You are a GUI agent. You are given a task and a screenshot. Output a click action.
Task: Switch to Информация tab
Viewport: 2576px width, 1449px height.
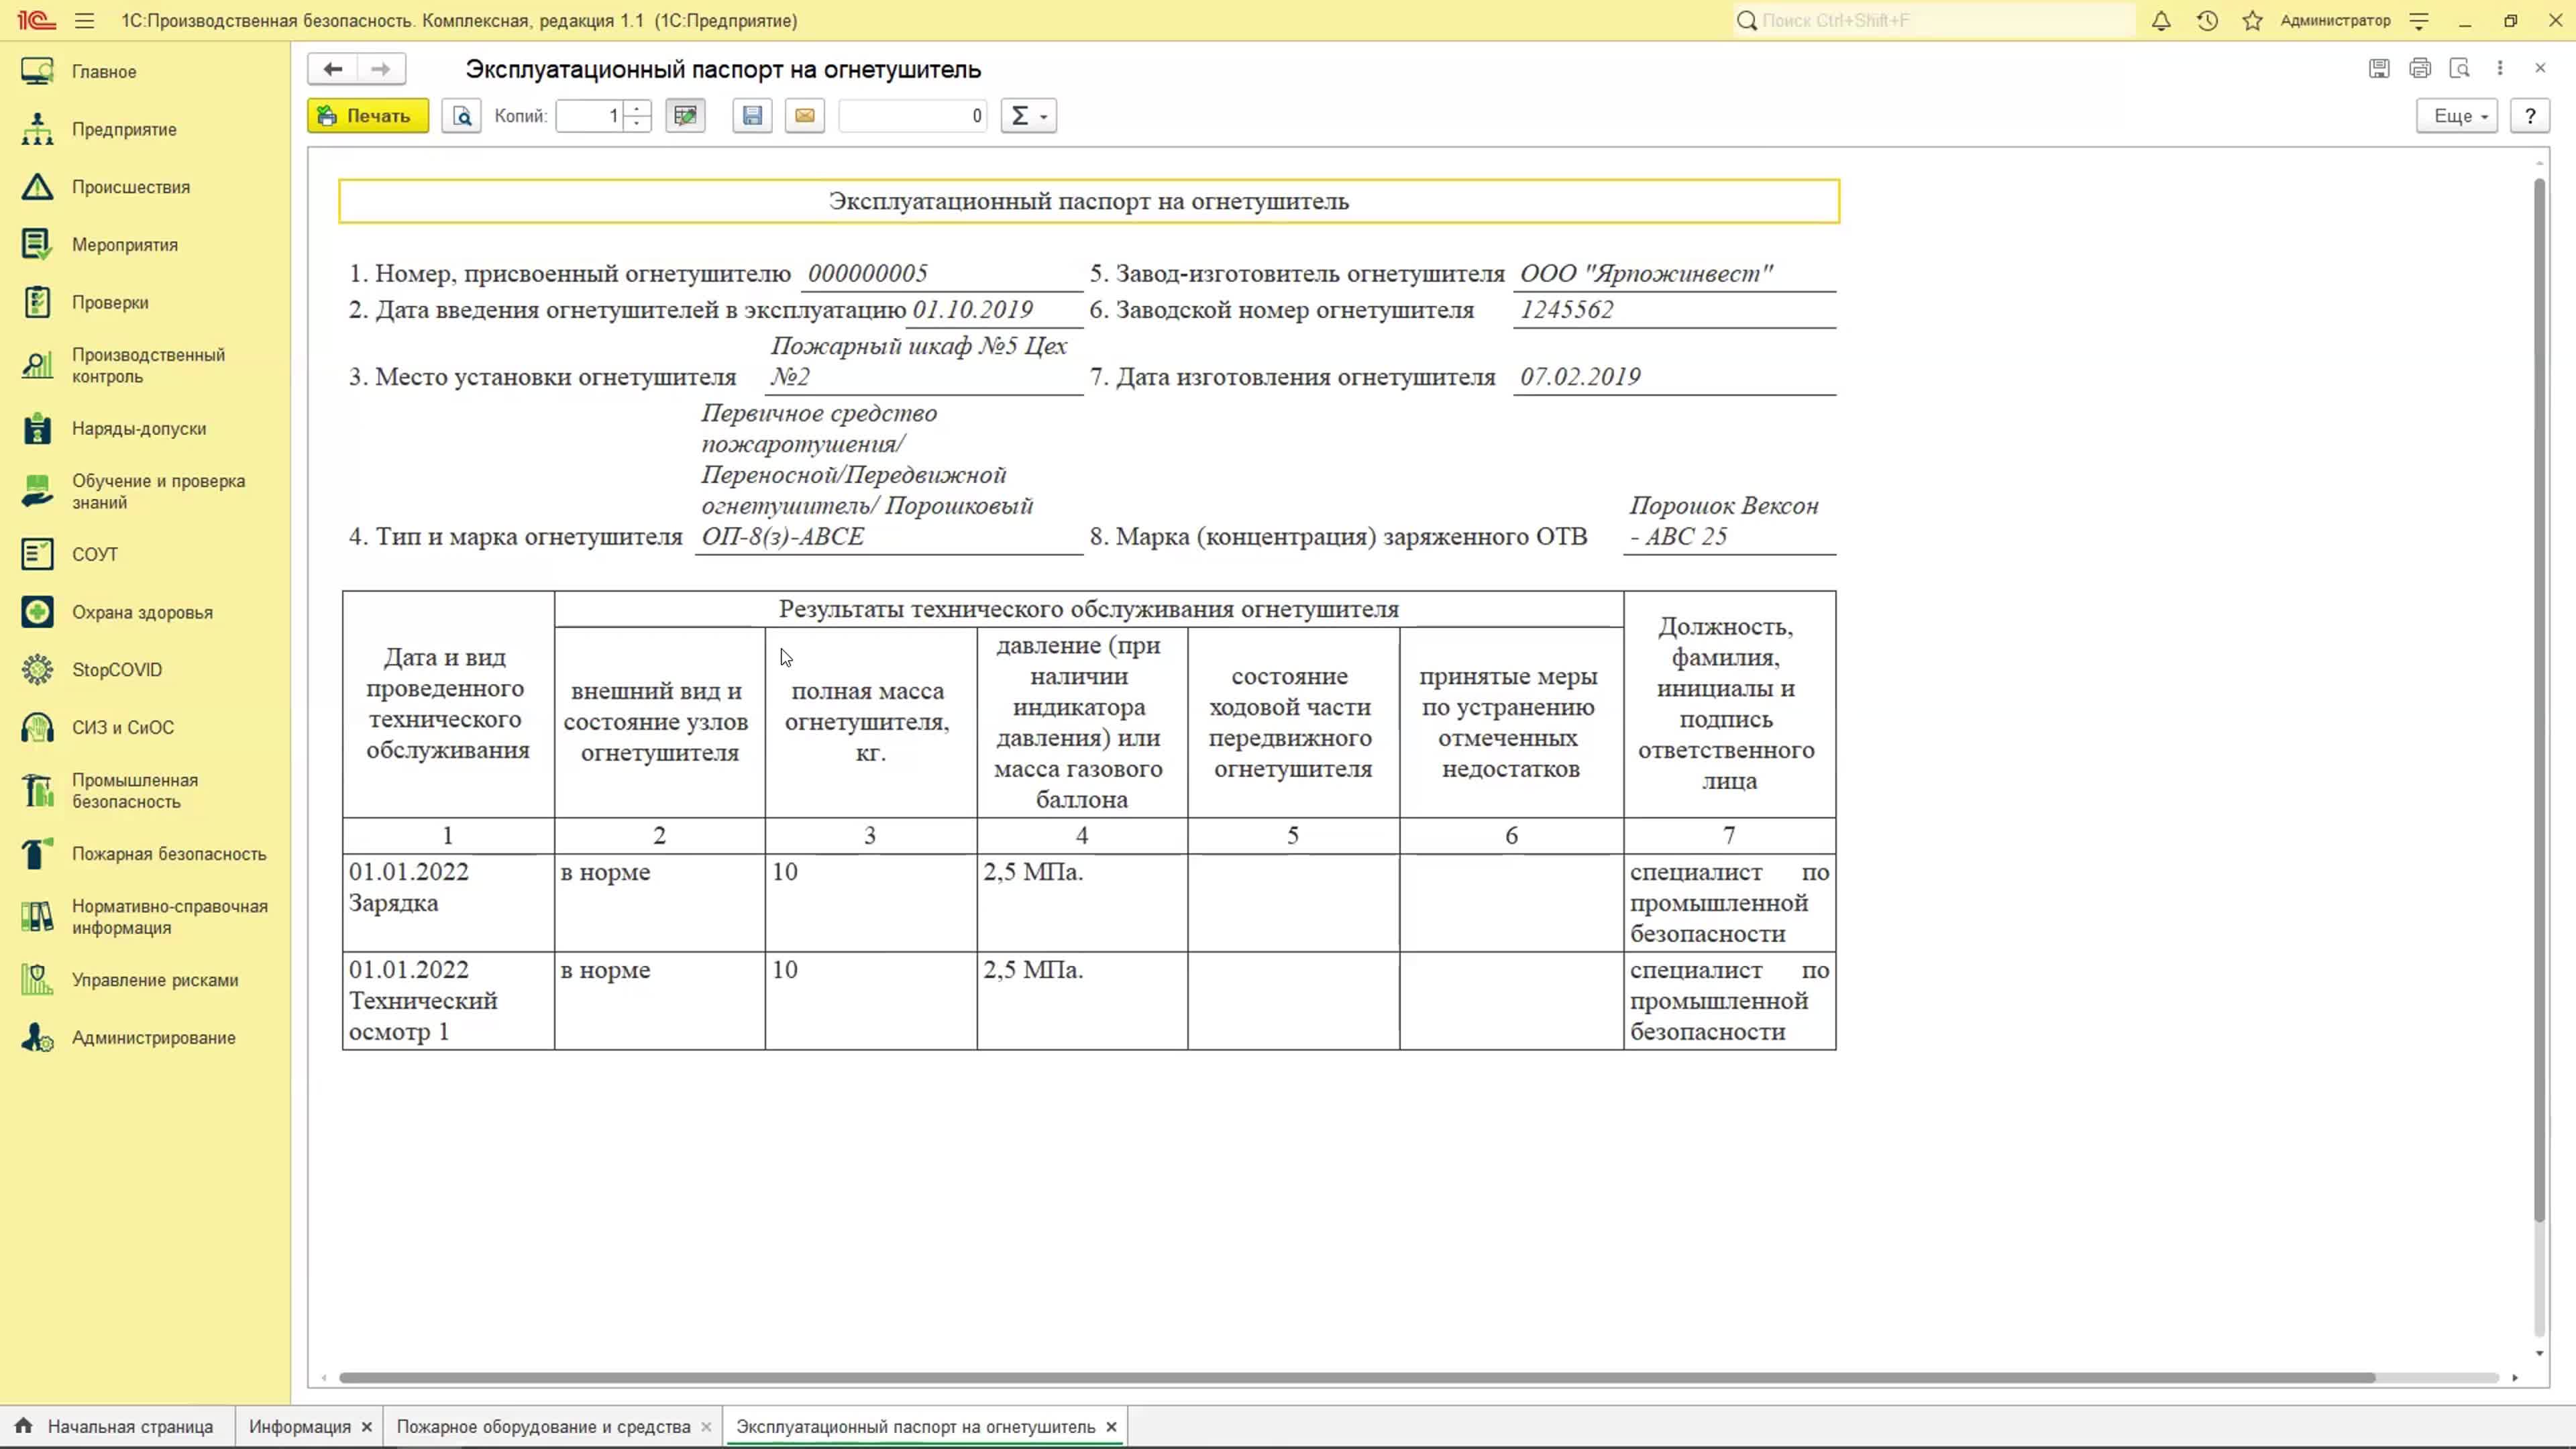click(x=300, y=1427)
